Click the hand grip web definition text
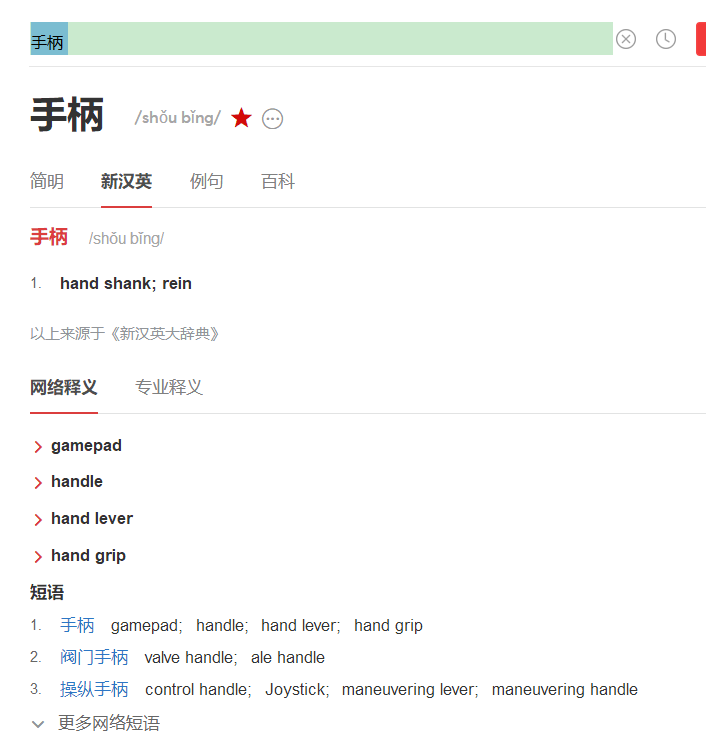 pyautogui.click(x=88, y=555)
